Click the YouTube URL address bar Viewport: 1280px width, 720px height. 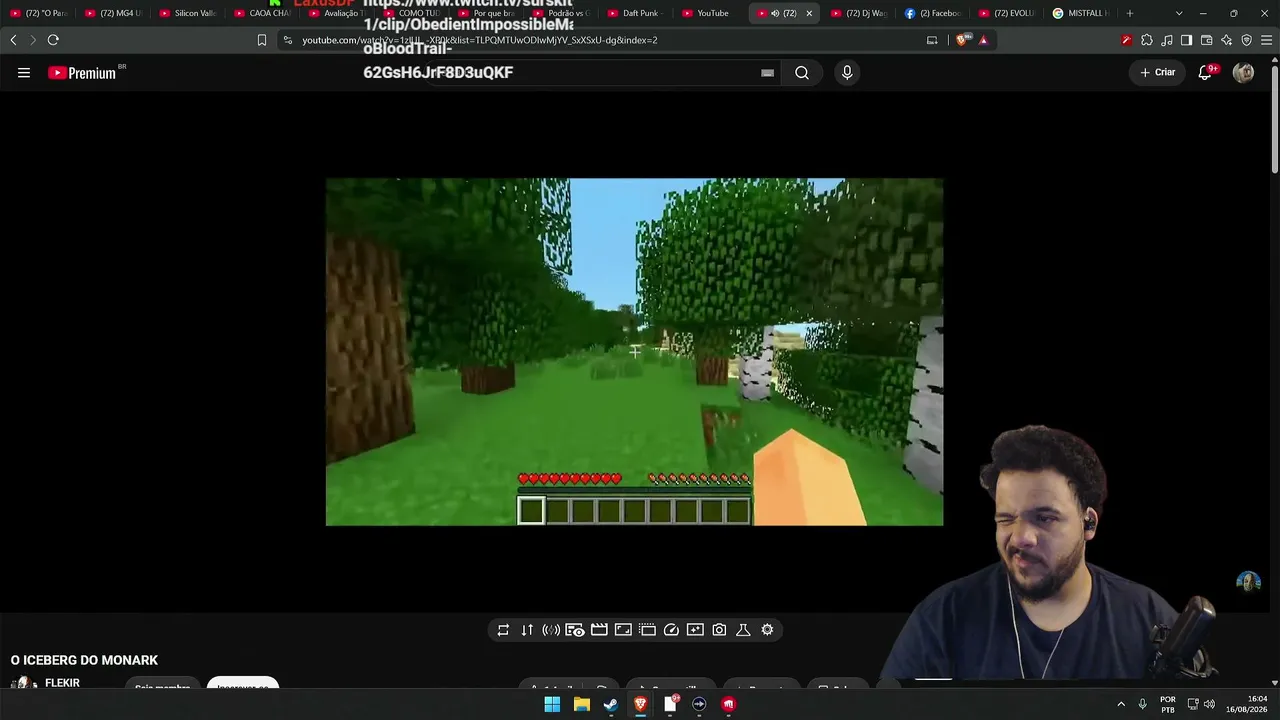pos(600,40)
